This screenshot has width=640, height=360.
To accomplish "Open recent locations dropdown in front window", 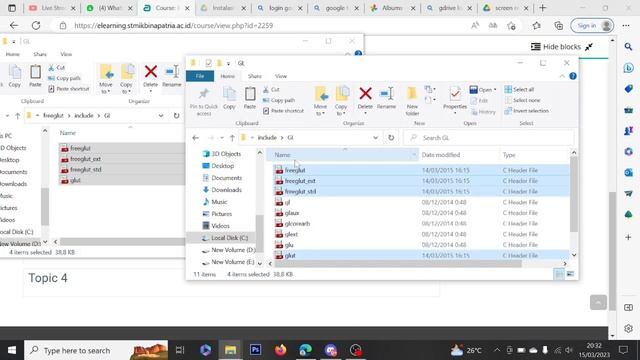I will pos(222,138).
